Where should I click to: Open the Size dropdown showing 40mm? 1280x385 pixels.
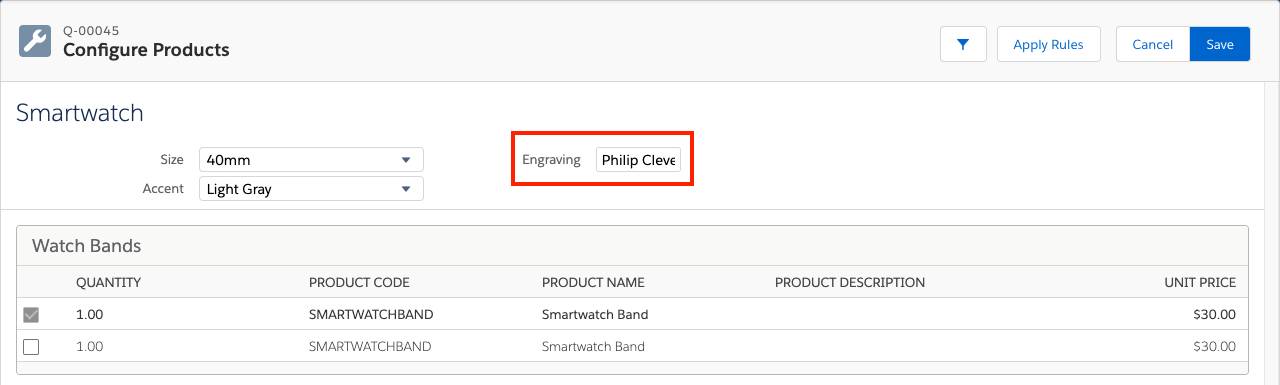[311, 159]
